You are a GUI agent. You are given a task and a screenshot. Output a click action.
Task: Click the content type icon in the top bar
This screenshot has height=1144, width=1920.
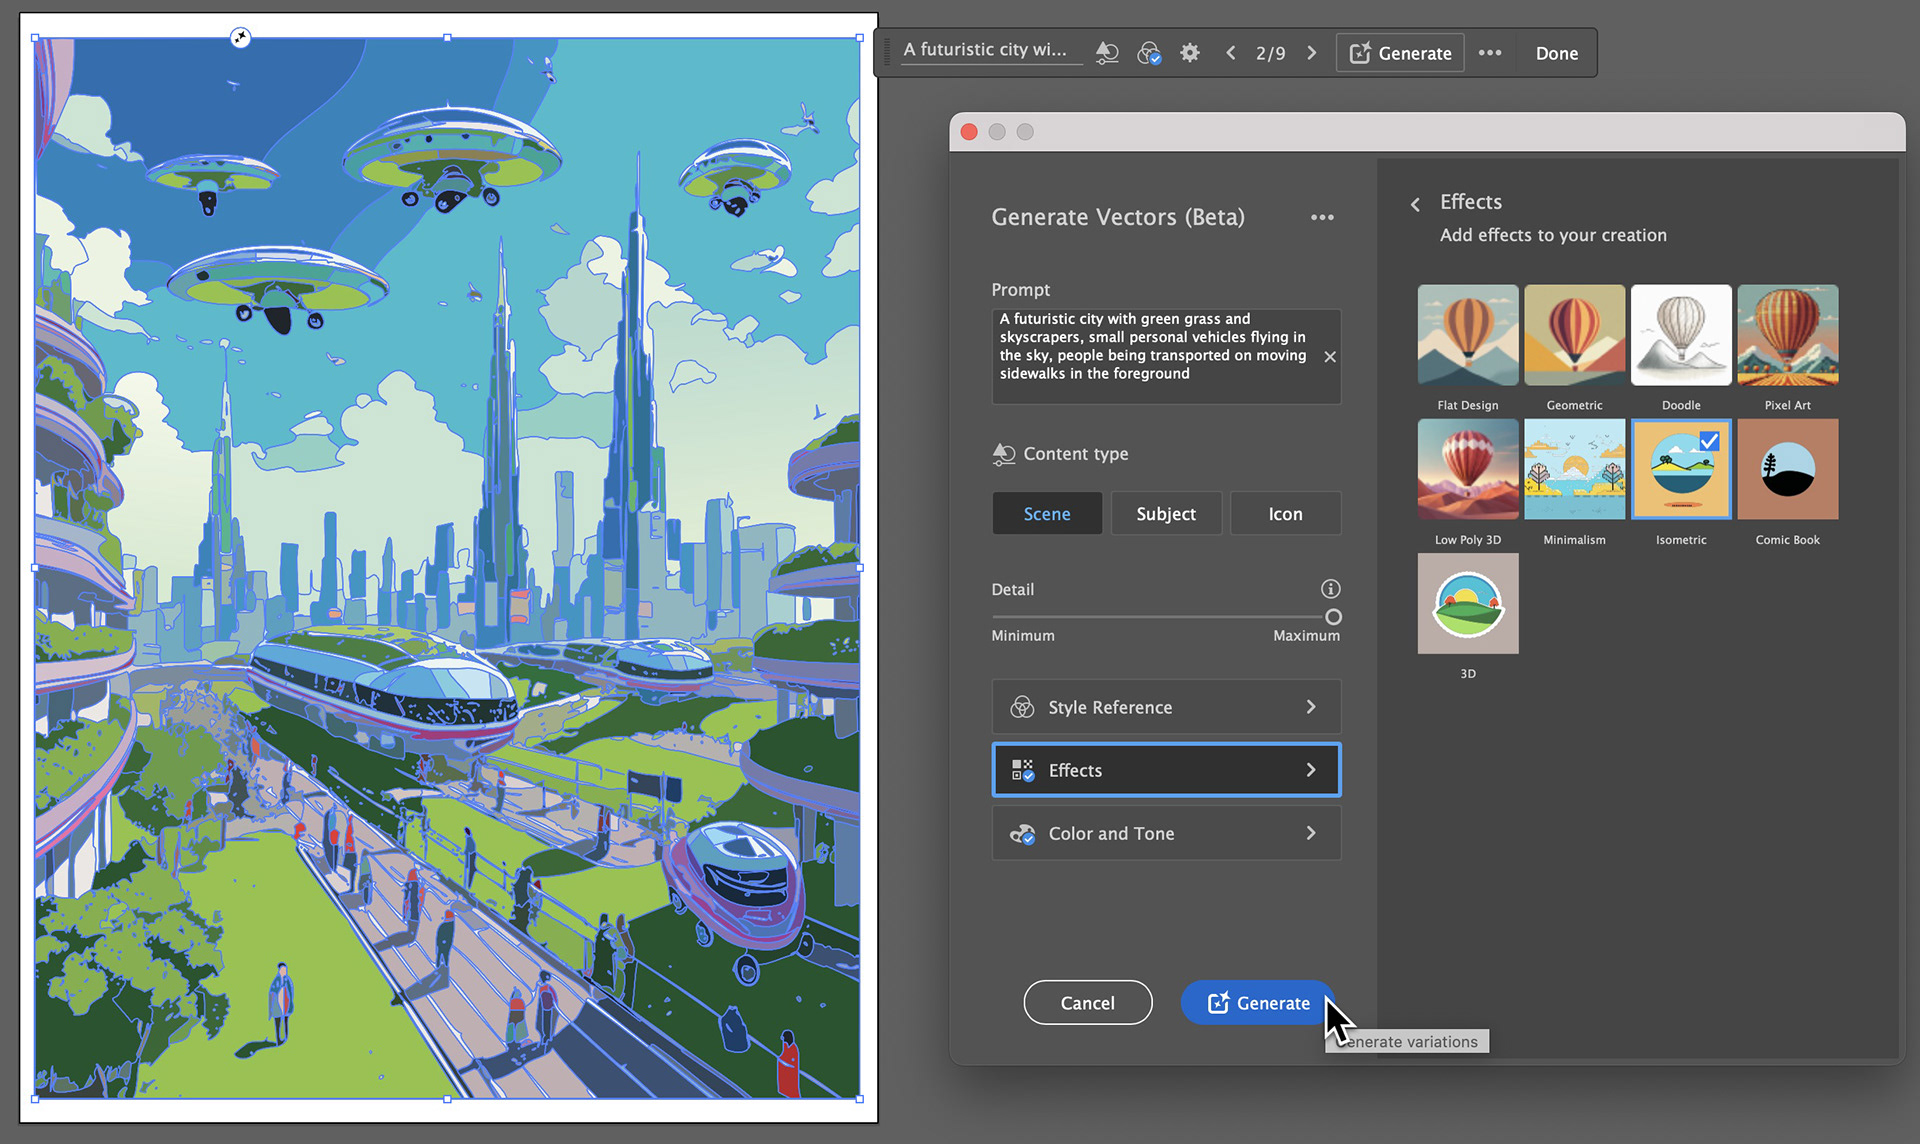point(1107,53)
